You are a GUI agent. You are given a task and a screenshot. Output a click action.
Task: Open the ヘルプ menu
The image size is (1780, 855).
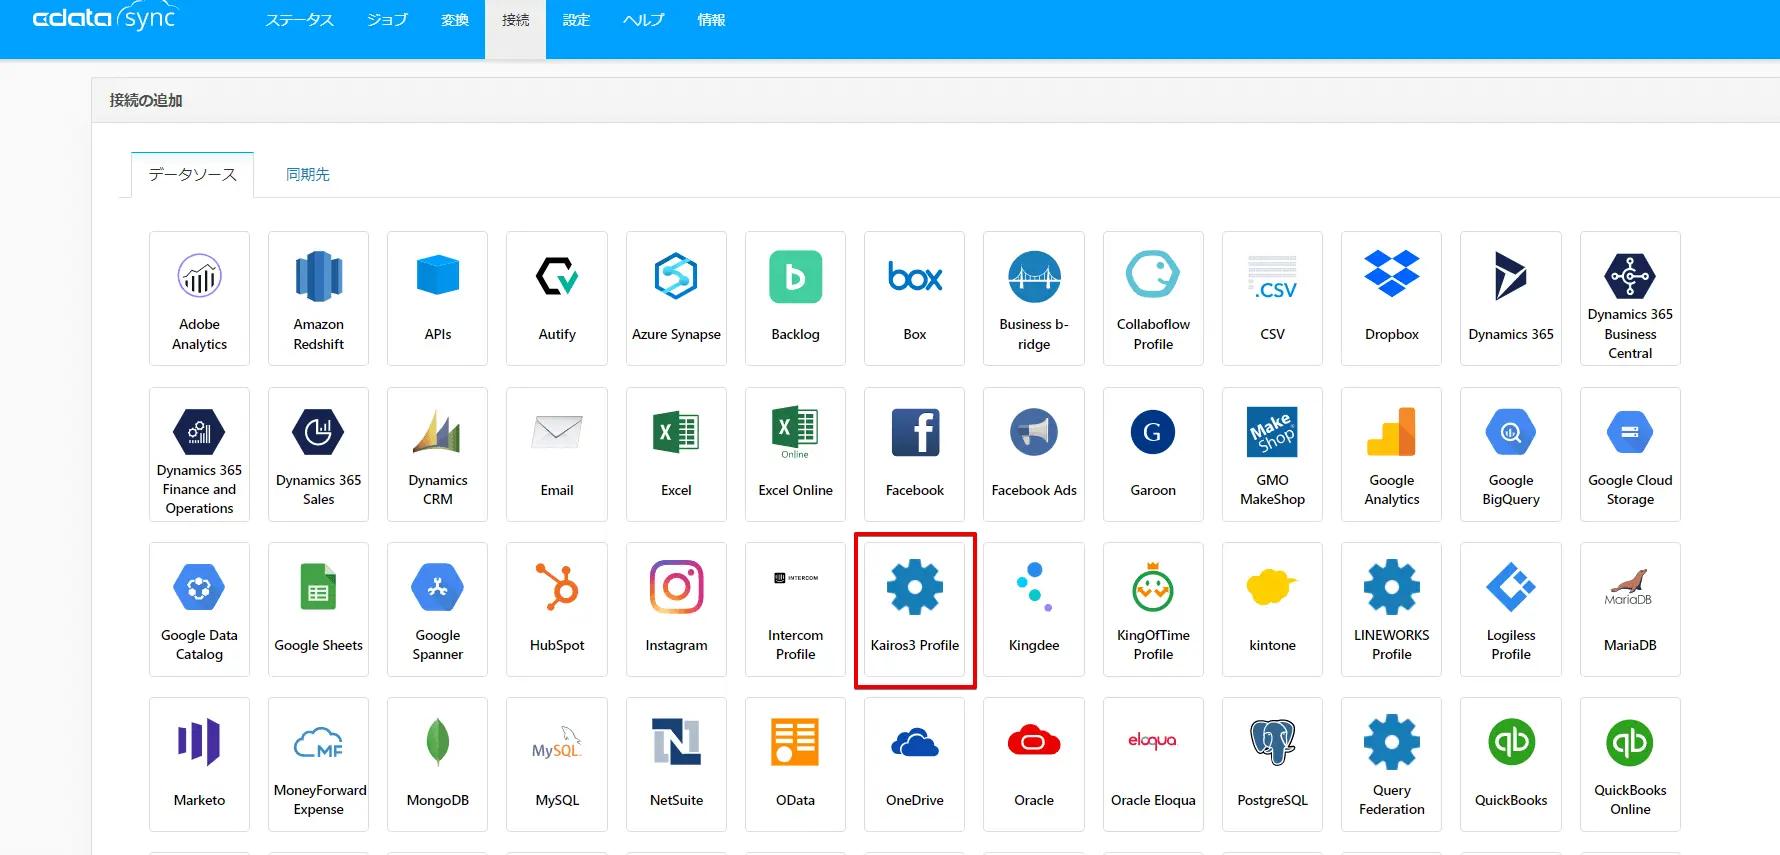[x=644, y=20]
